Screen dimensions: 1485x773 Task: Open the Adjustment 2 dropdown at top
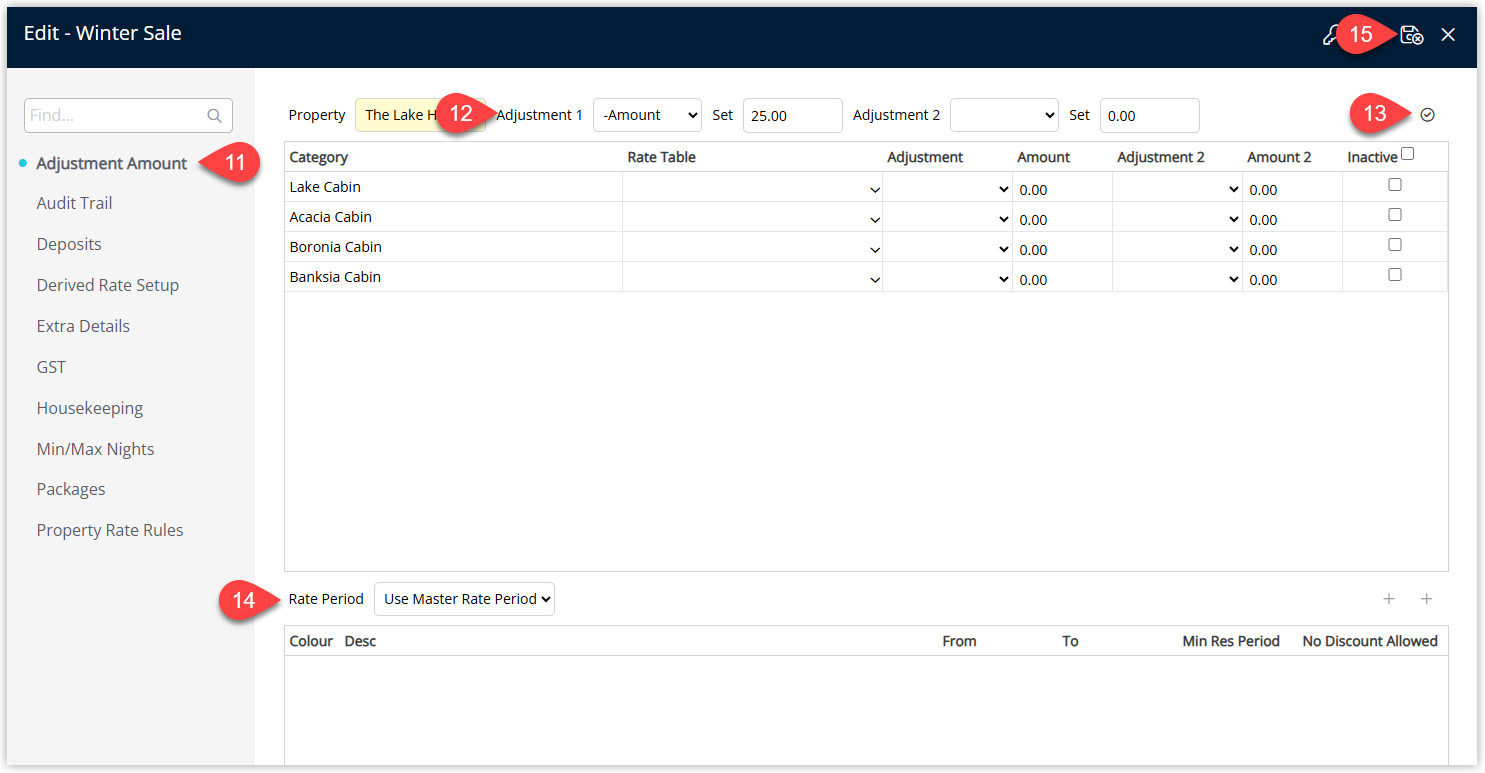1004,115
